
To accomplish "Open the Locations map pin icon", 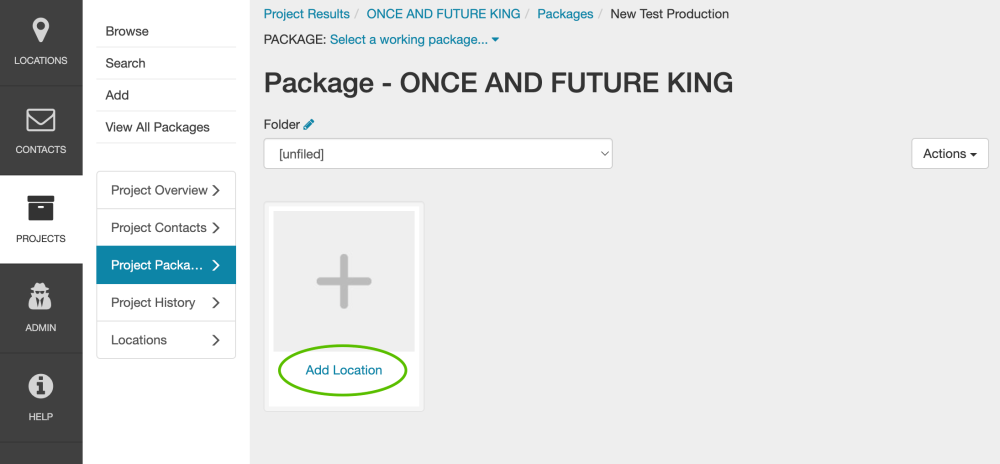I will tap(40, 31).
